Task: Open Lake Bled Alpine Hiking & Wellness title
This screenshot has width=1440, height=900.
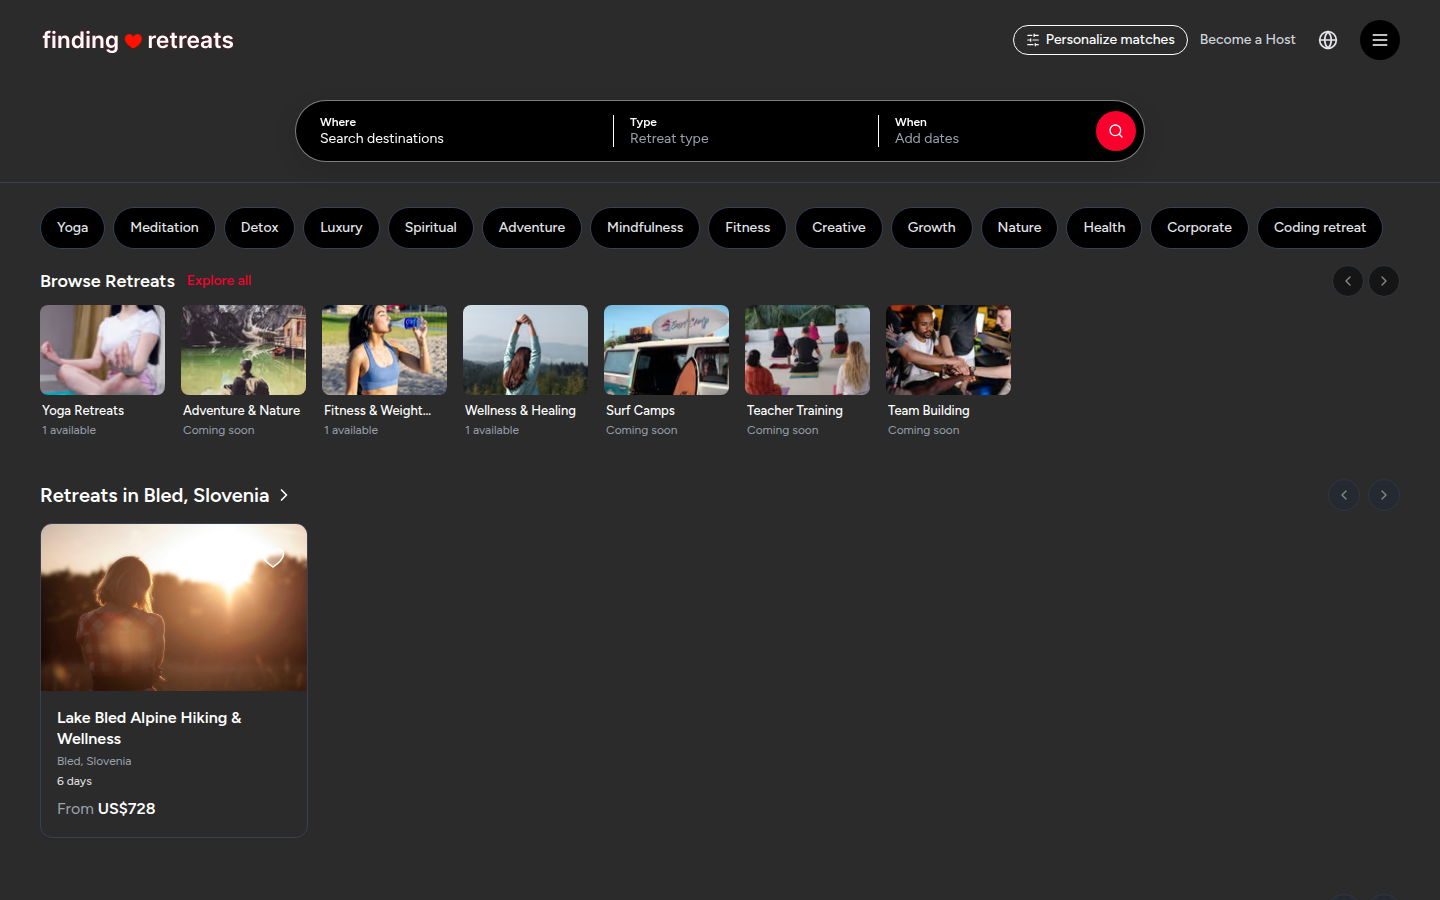Action: click(149, 728)
